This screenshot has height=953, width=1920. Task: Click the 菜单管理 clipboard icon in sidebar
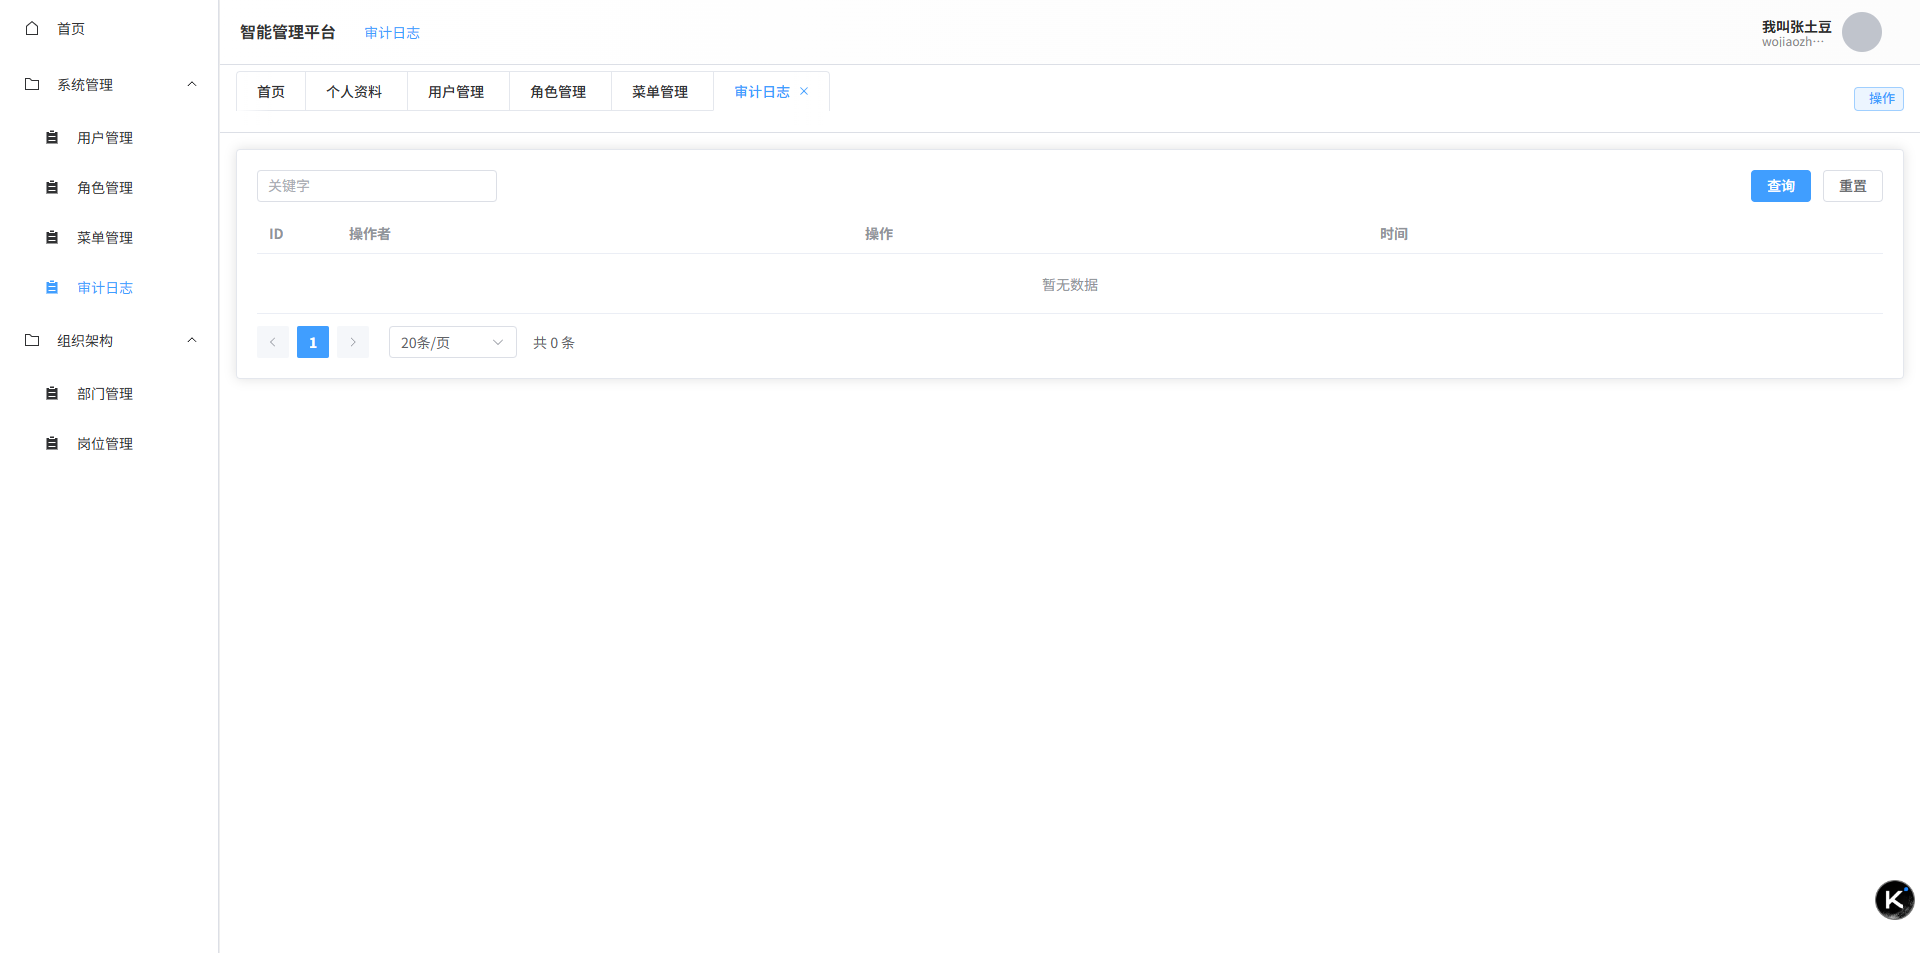tap(52, 237)
